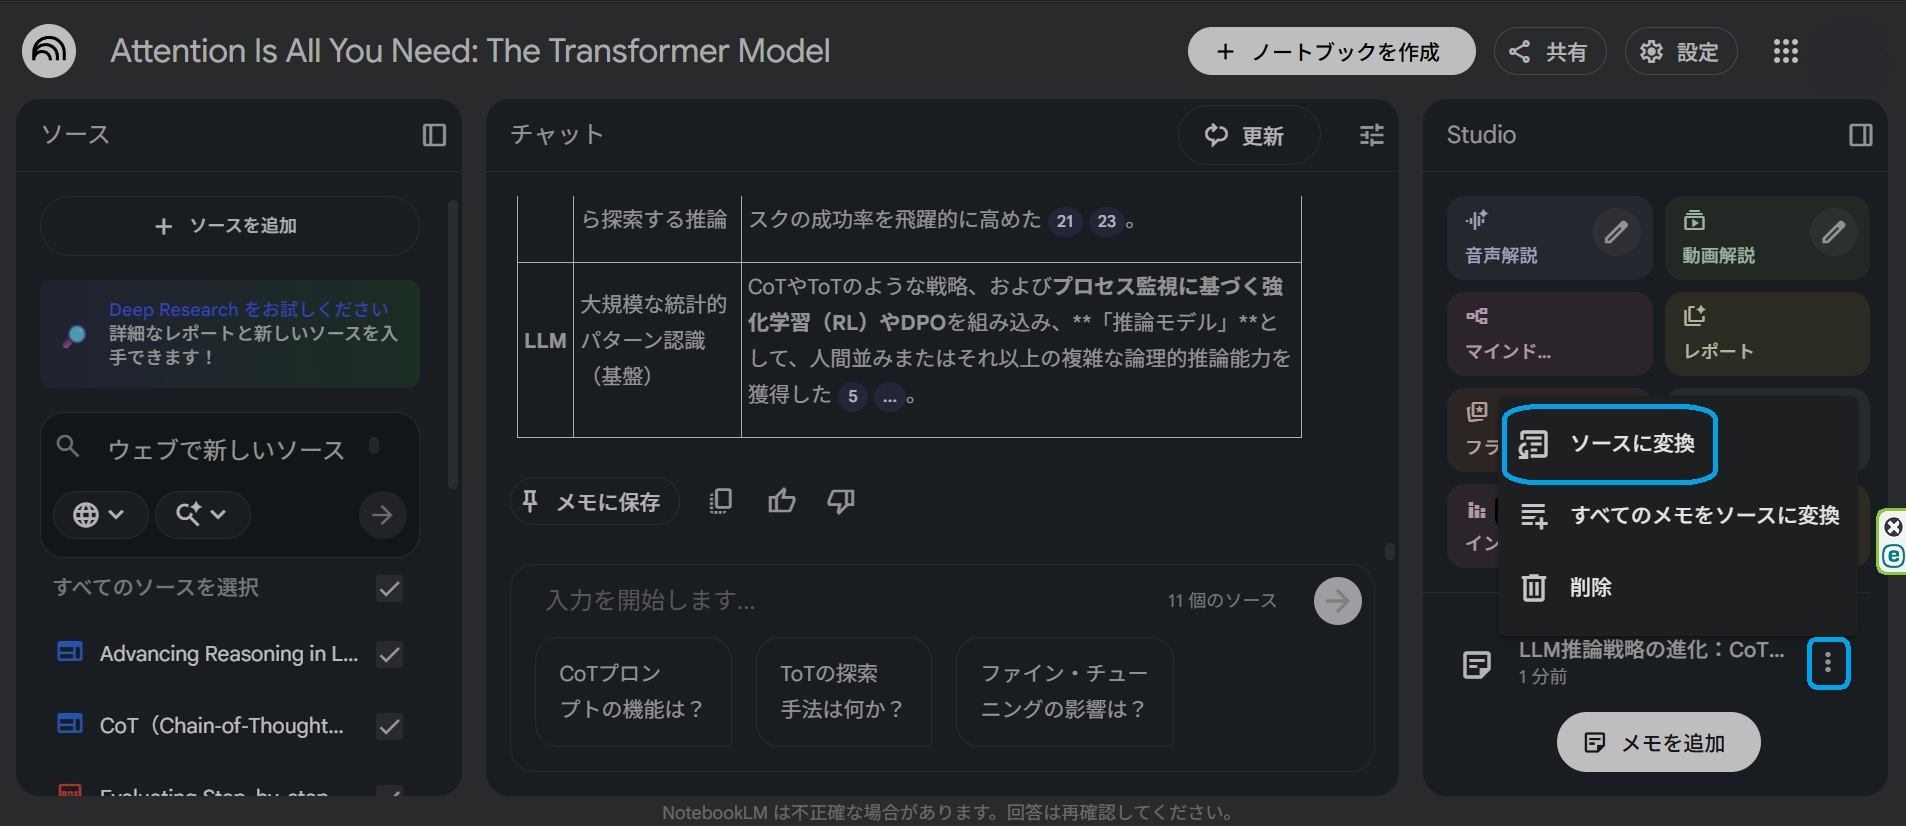The width and height of the screenshot is (1906, 826).
Task: Select suggestion ファイン・チューニングの影響は？
Action: click(x=1064, y=692)
